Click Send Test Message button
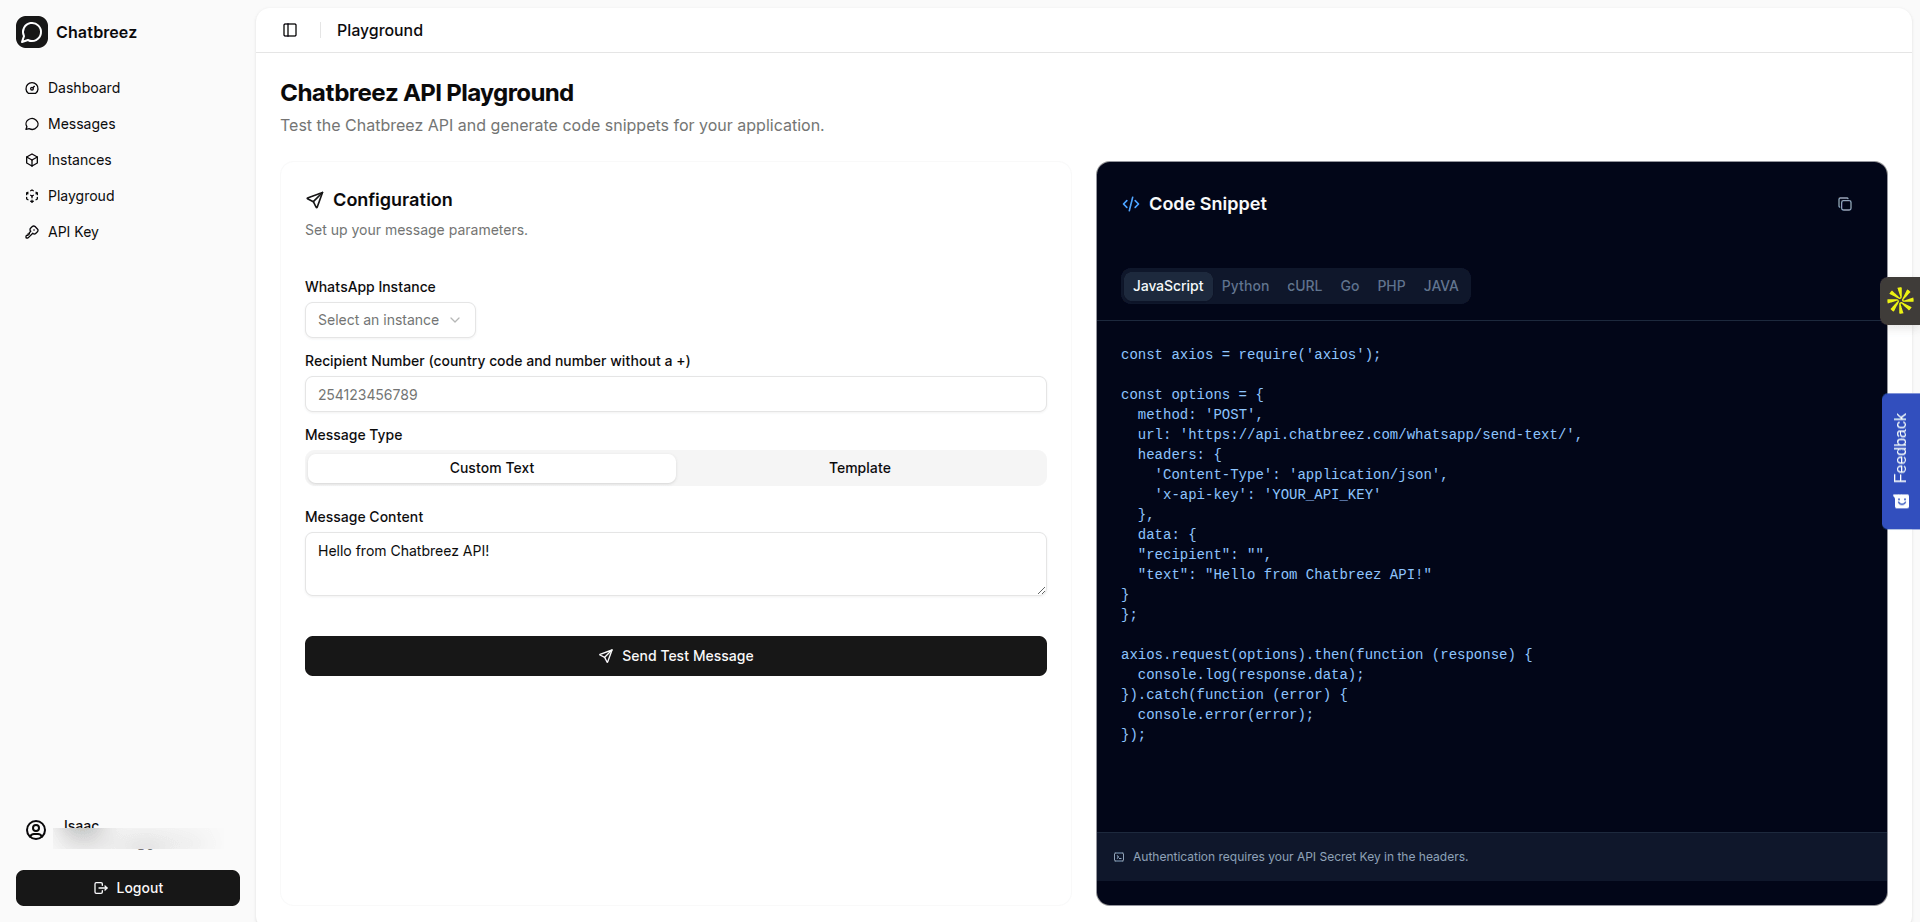The width and height of the screenshot is (1920, 922). tap(676, 656)
